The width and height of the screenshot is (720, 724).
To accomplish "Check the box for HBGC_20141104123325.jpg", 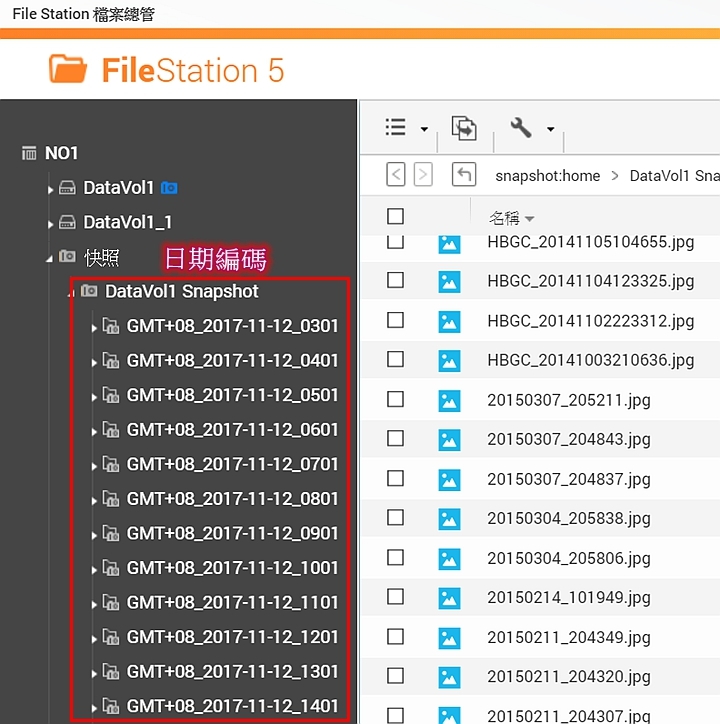I will pos(395,280).
